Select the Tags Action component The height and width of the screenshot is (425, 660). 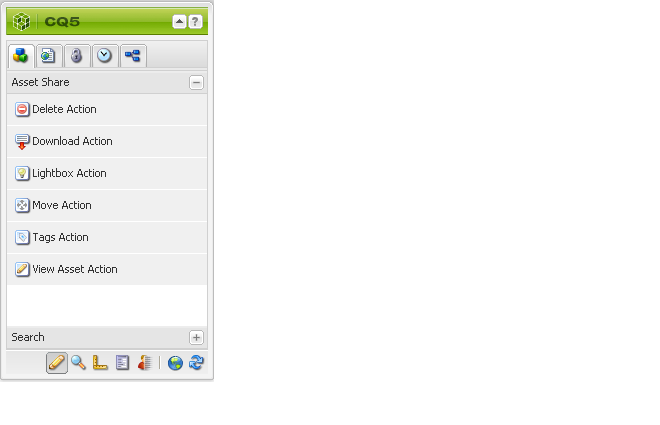[107, 237]
